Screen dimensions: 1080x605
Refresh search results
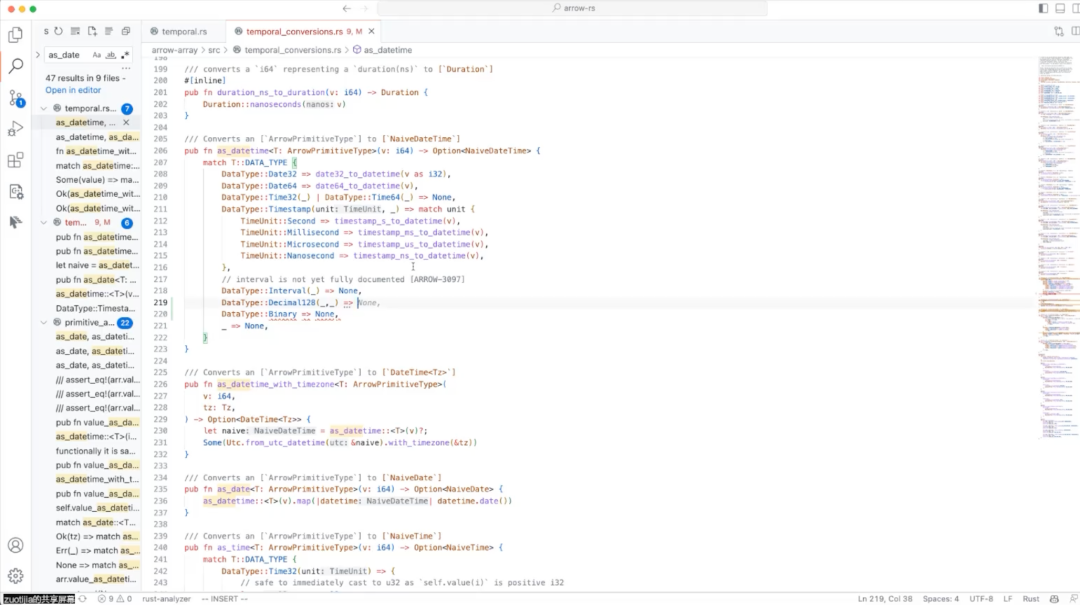click(59, 31)
